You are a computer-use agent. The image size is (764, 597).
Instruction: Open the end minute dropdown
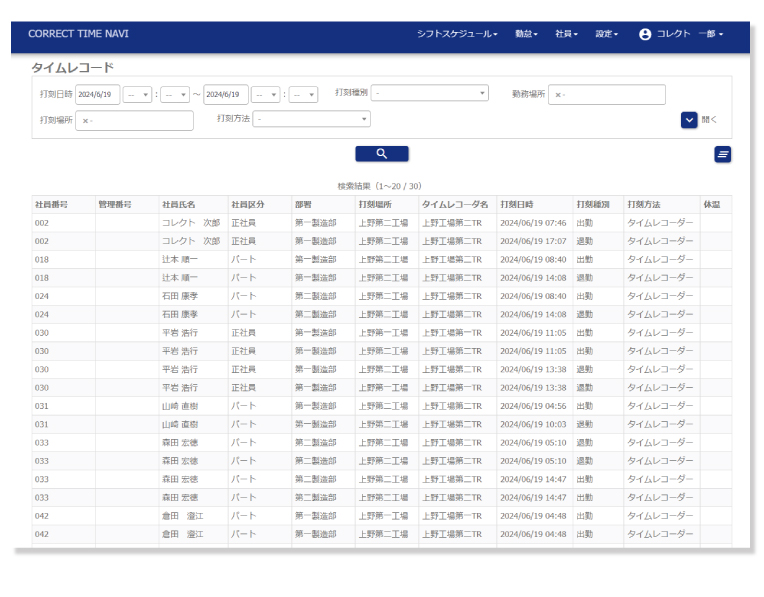pos(303,95)
